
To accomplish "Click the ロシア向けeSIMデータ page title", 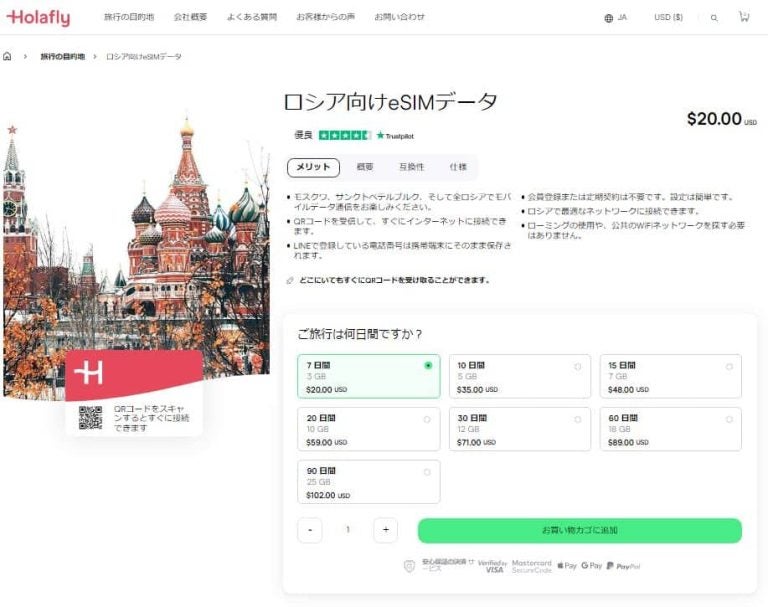I will point(390,102).
